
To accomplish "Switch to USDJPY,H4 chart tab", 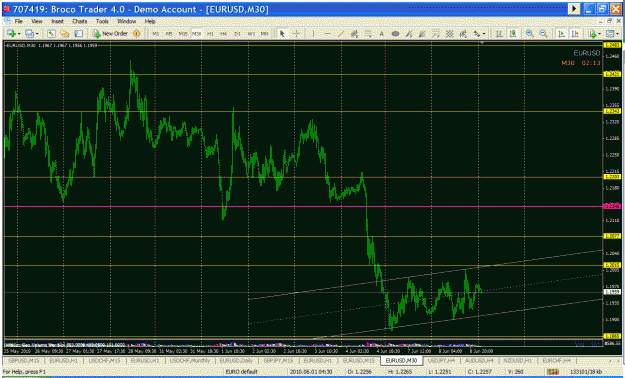I will click(x=440, y=360).
